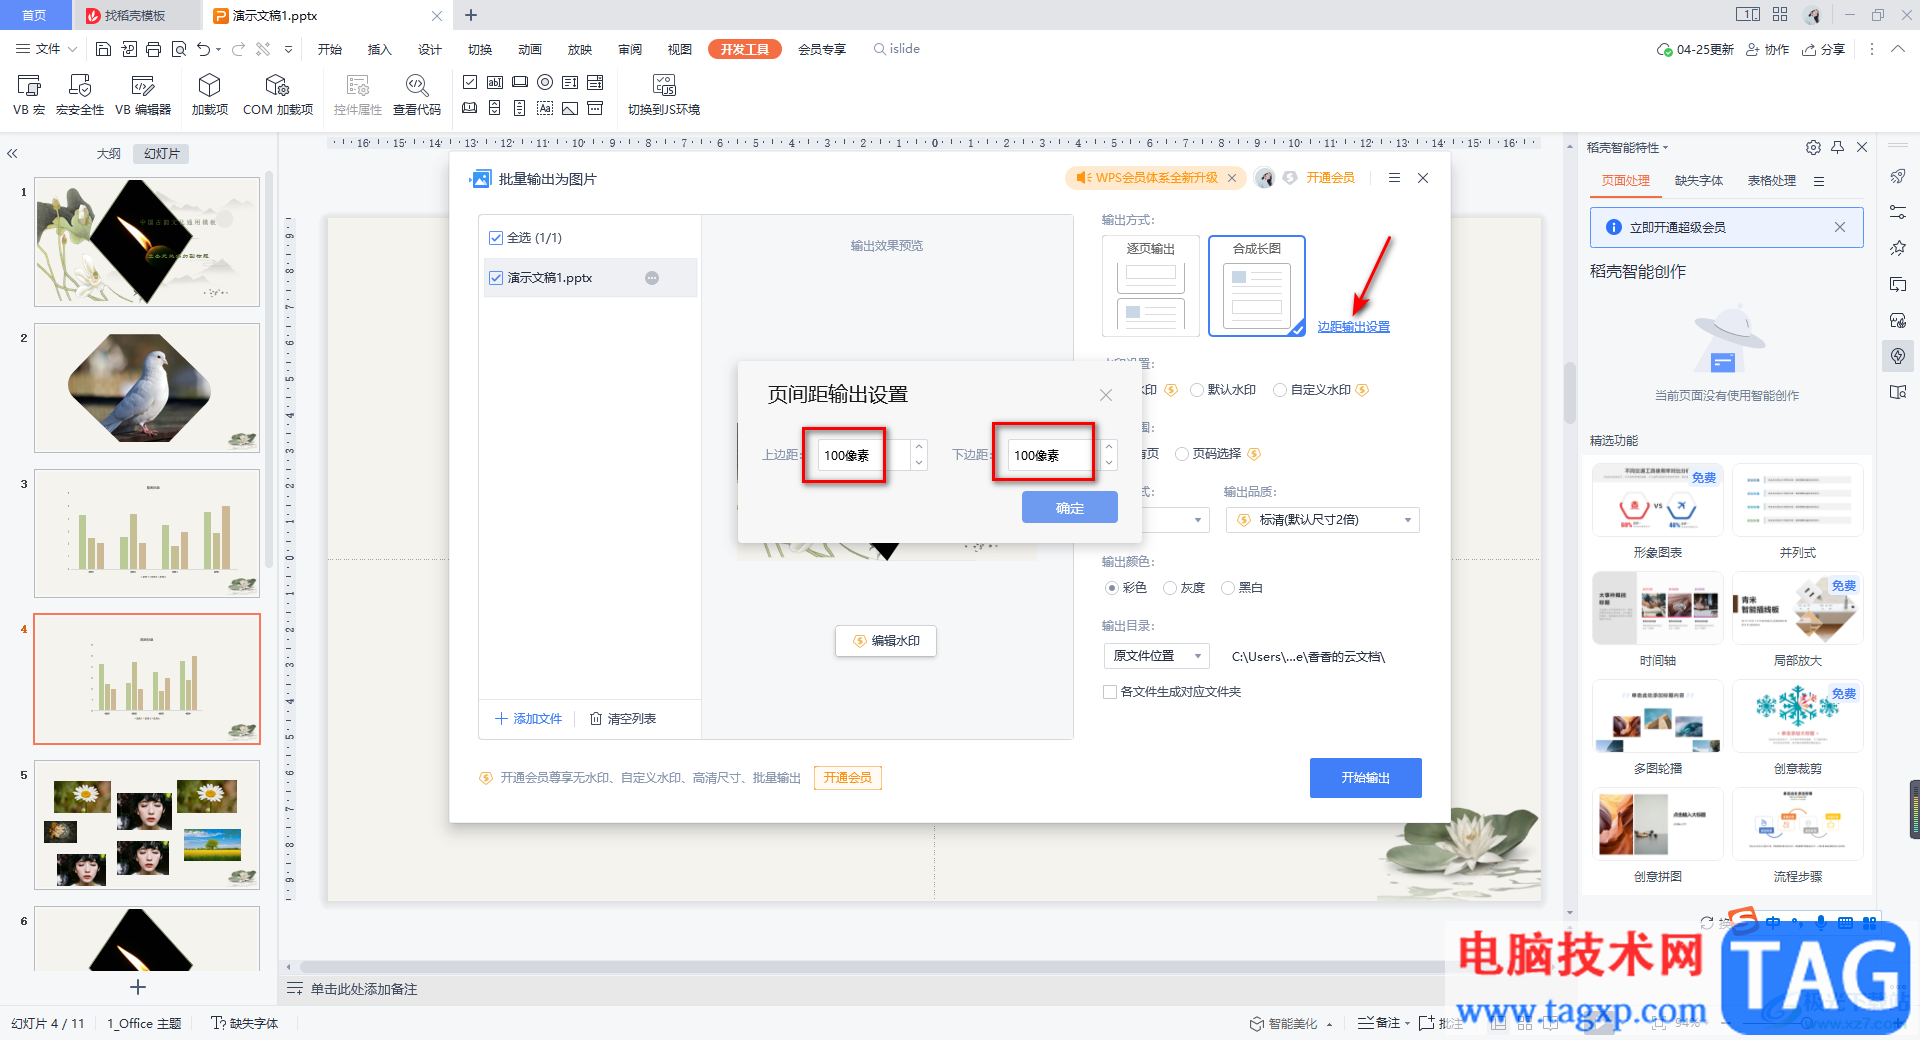Click the 编辑水印 button
Screen dimensions: 1920x1040
(886, 641)
